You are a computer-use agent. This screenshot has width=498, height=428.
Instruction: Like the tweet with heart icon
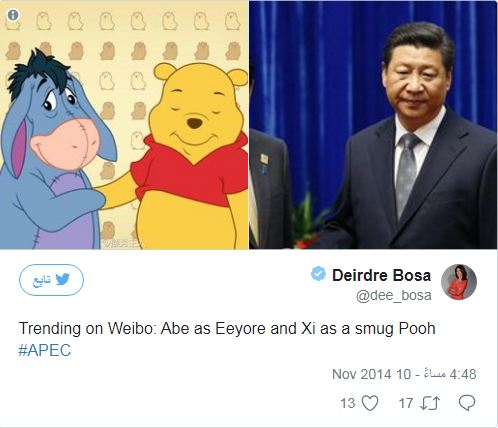[370, 403]
